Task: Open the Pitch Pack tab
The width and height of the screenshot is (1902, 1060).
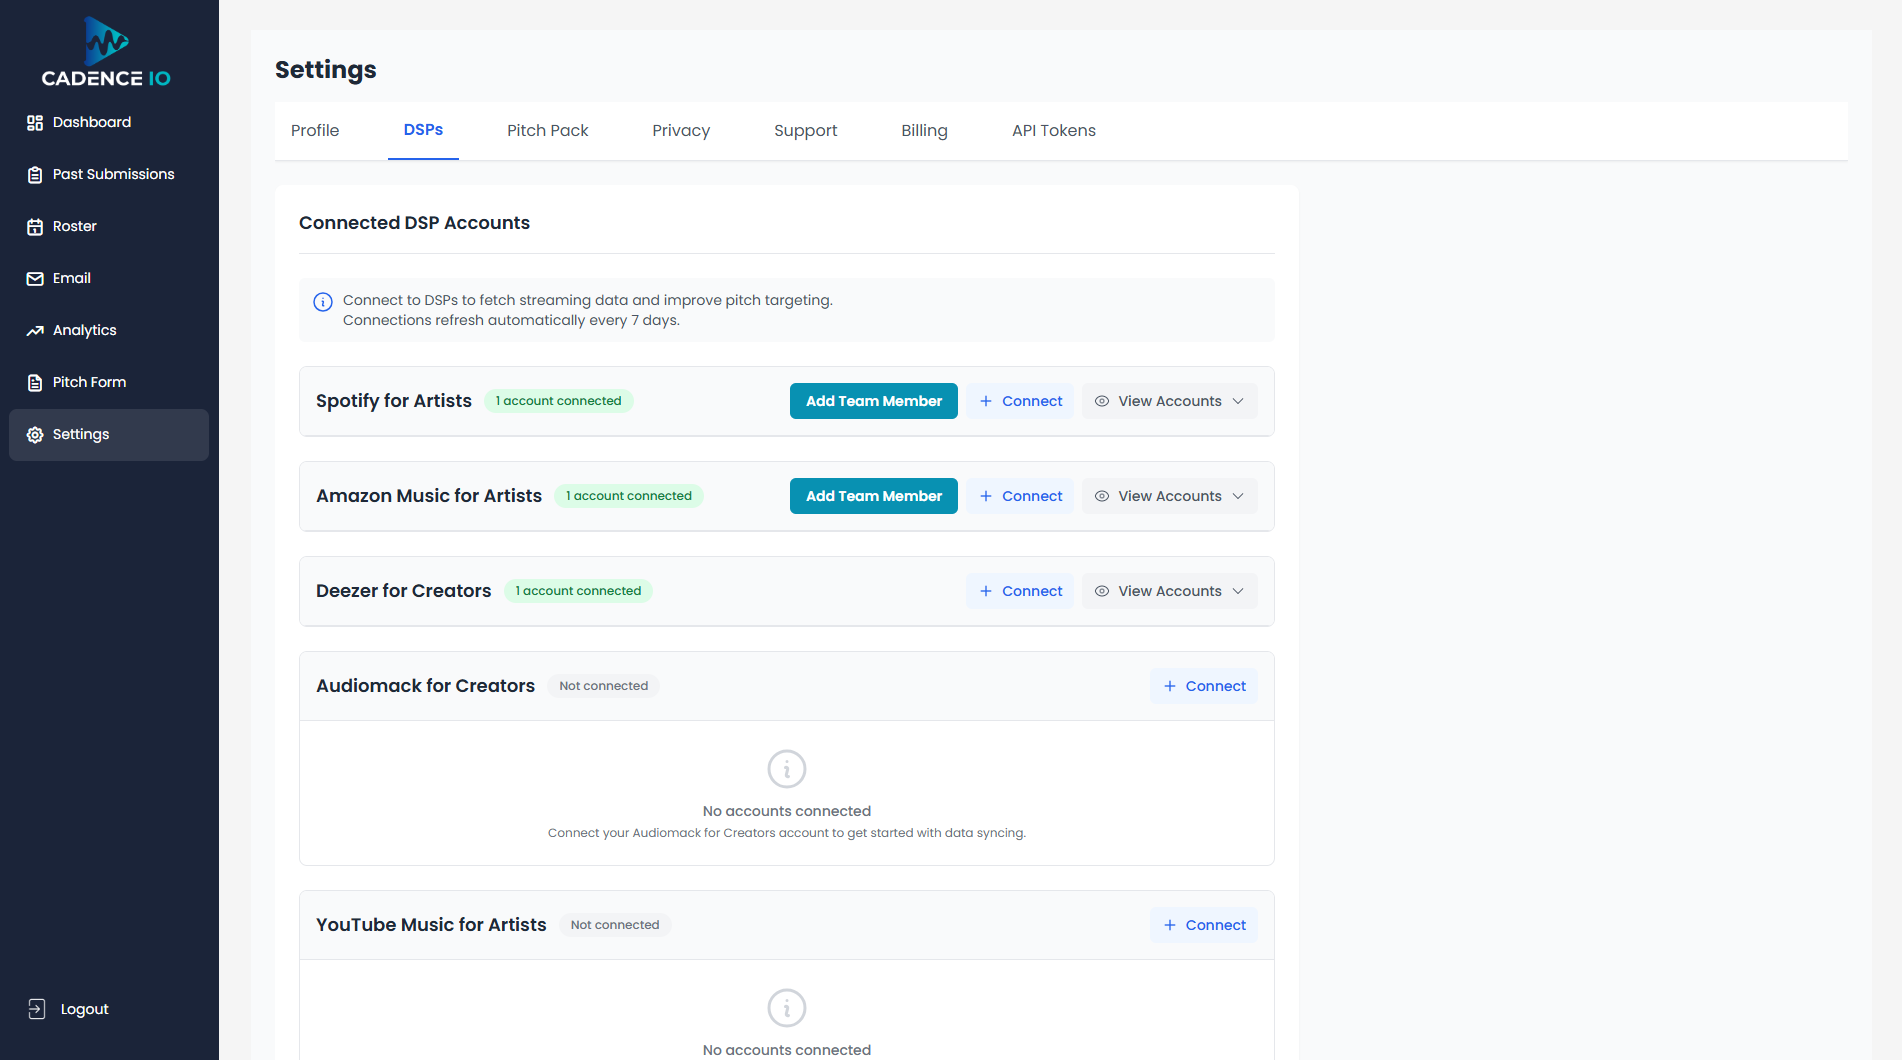Action: (x=547, y=131)
